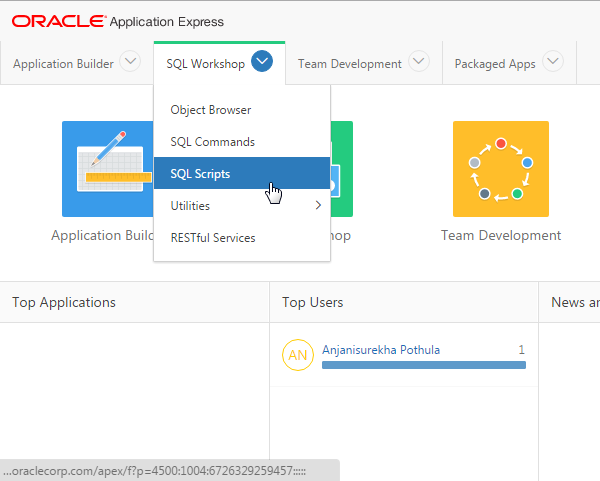Click the Top Users activity bar

[423, 365]
